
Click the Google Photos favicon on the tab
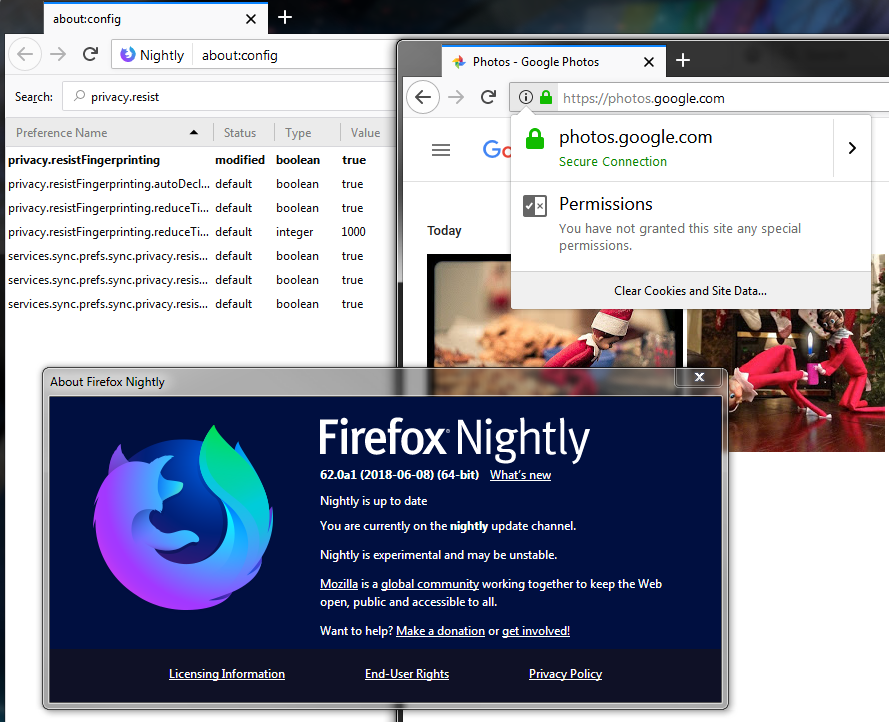click(459, 62)
